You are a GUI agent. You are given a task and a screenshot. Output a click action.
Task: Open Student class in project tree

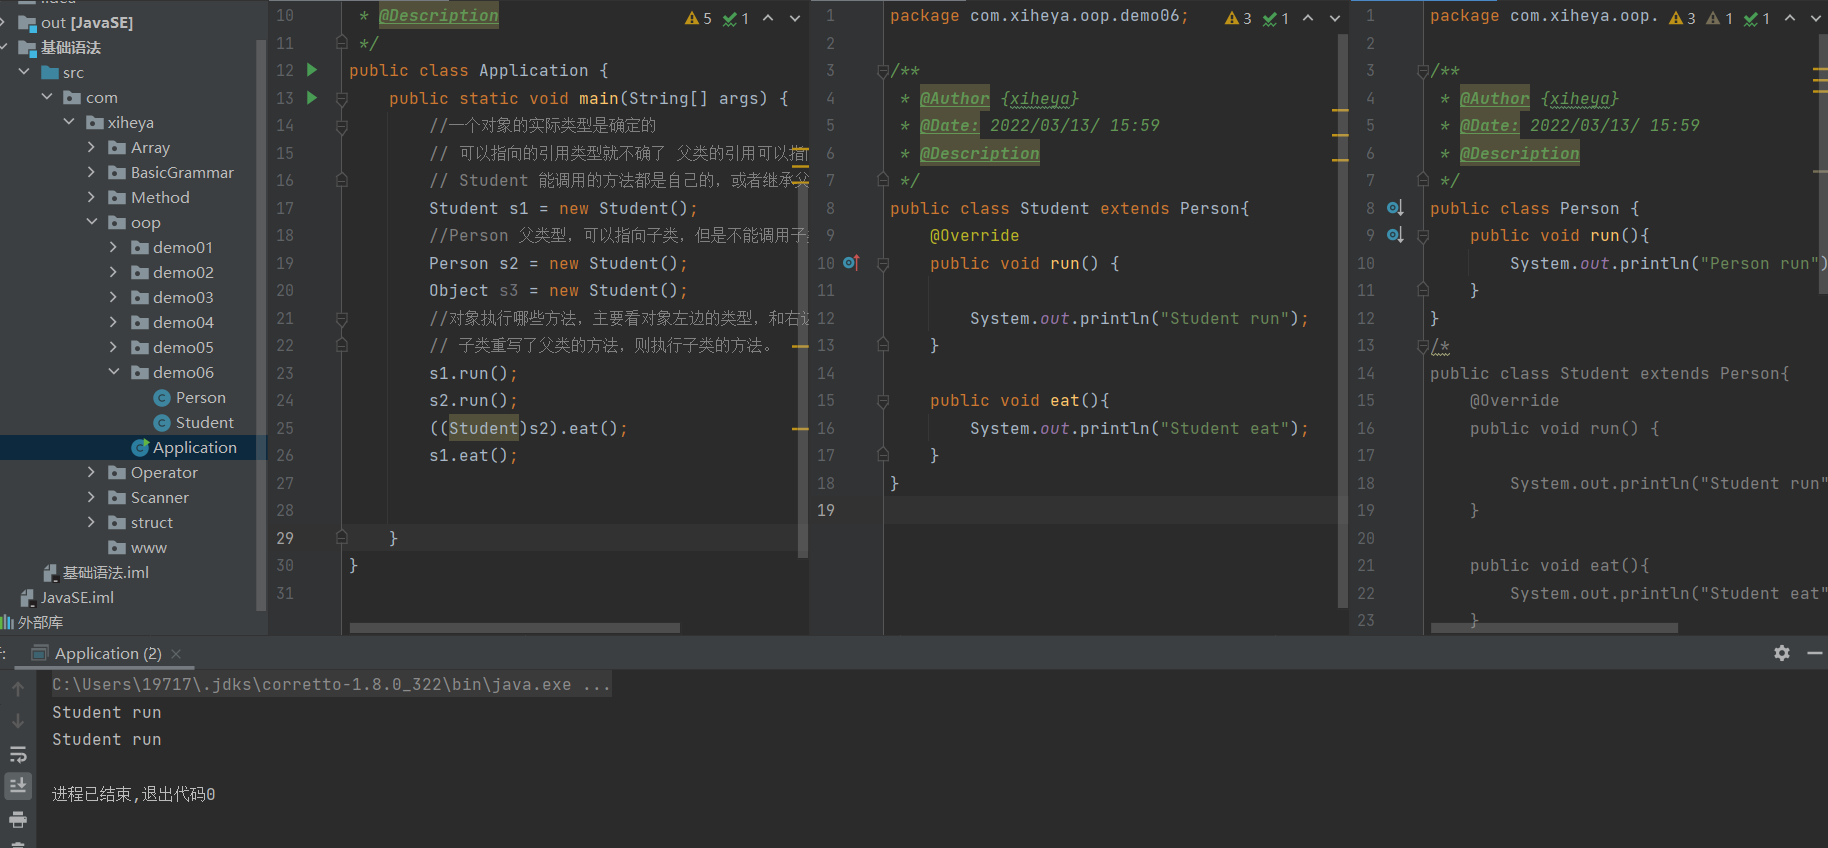[x=193, y=422]
